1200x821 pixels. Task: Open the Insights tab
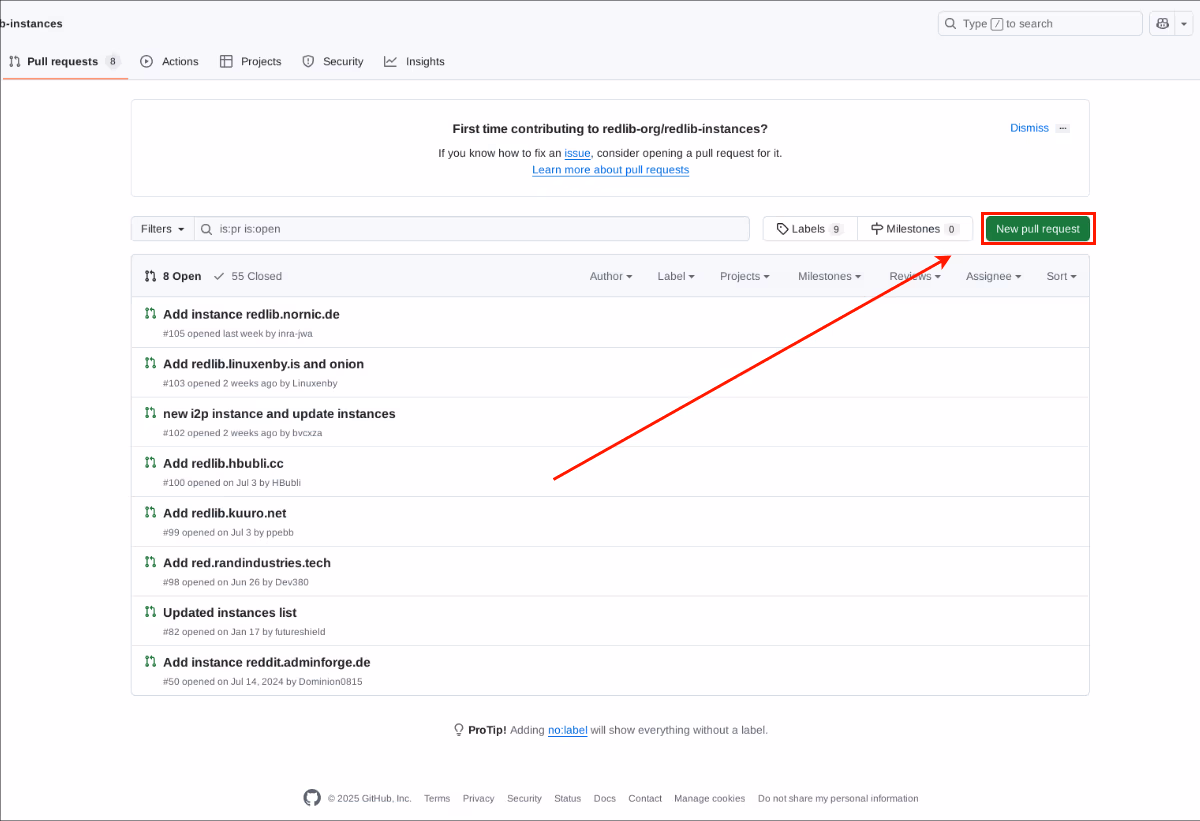pyautogui.click(x=414, y=61)
